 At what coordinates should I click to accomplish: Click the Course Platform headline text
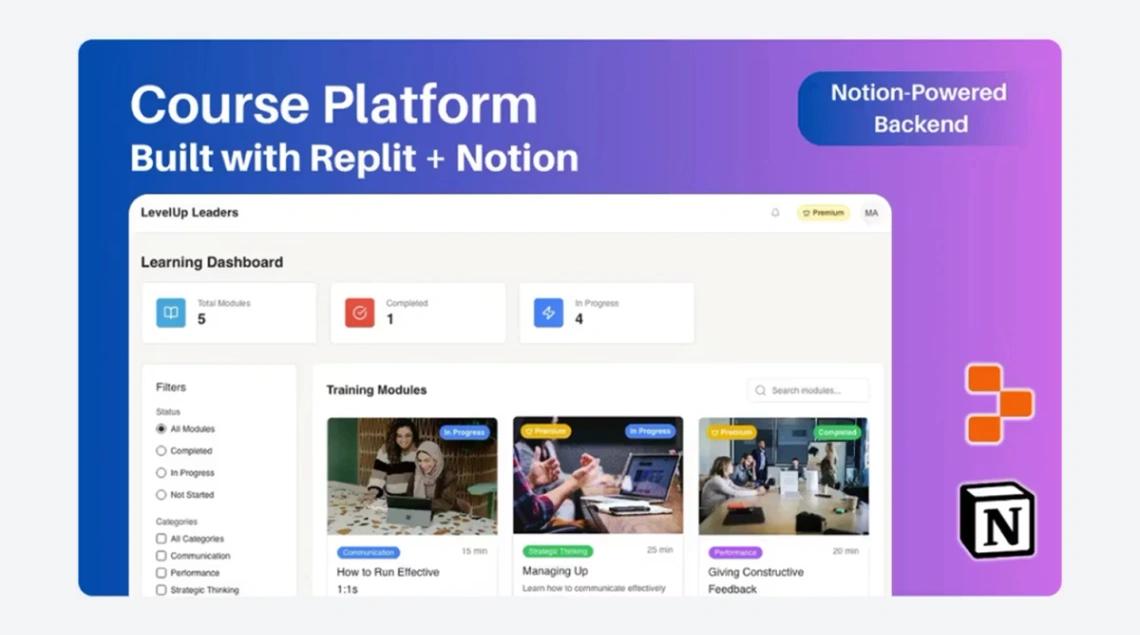[x=334, y=105]
